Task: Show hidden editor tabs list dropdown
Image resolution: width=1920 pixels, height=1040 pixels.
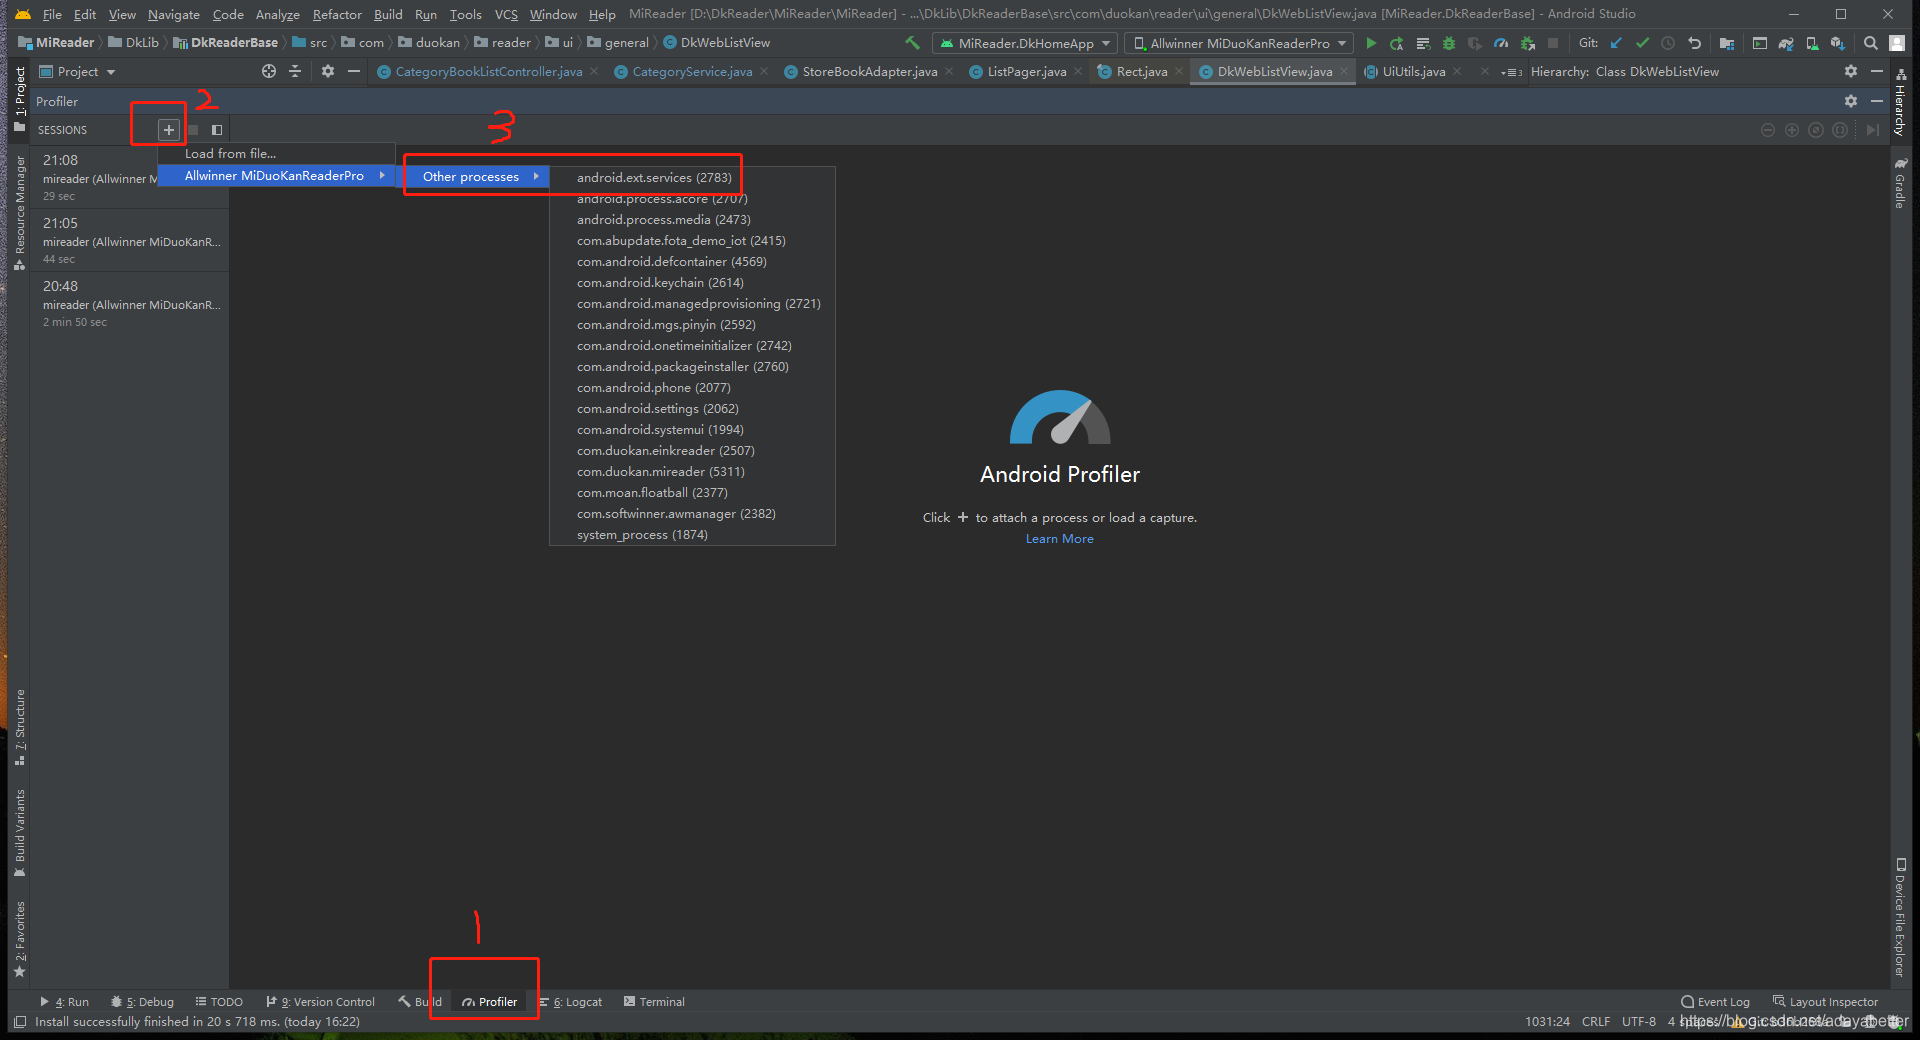Action: coord(1511,72)
